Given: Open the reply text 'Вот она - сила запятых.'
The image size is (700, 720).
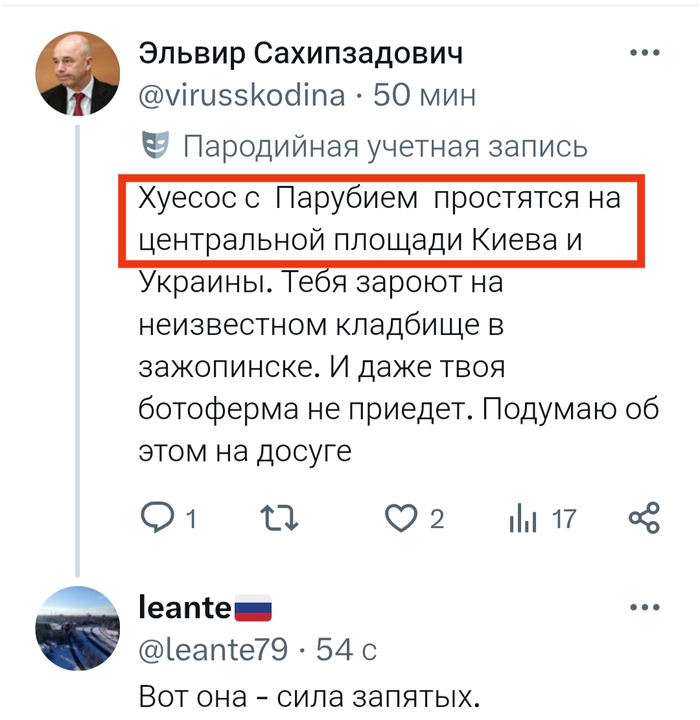Looking at the screenshot, I should point(310,696).
